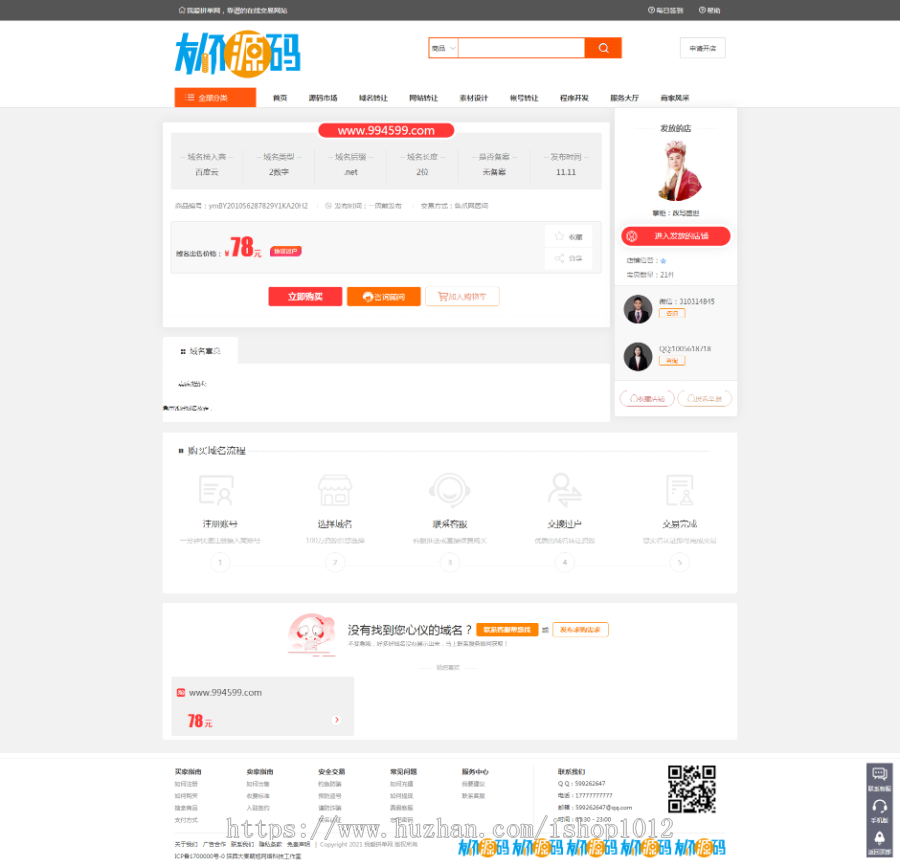
Task: Click the outlined publish request button
Action: 580,629
